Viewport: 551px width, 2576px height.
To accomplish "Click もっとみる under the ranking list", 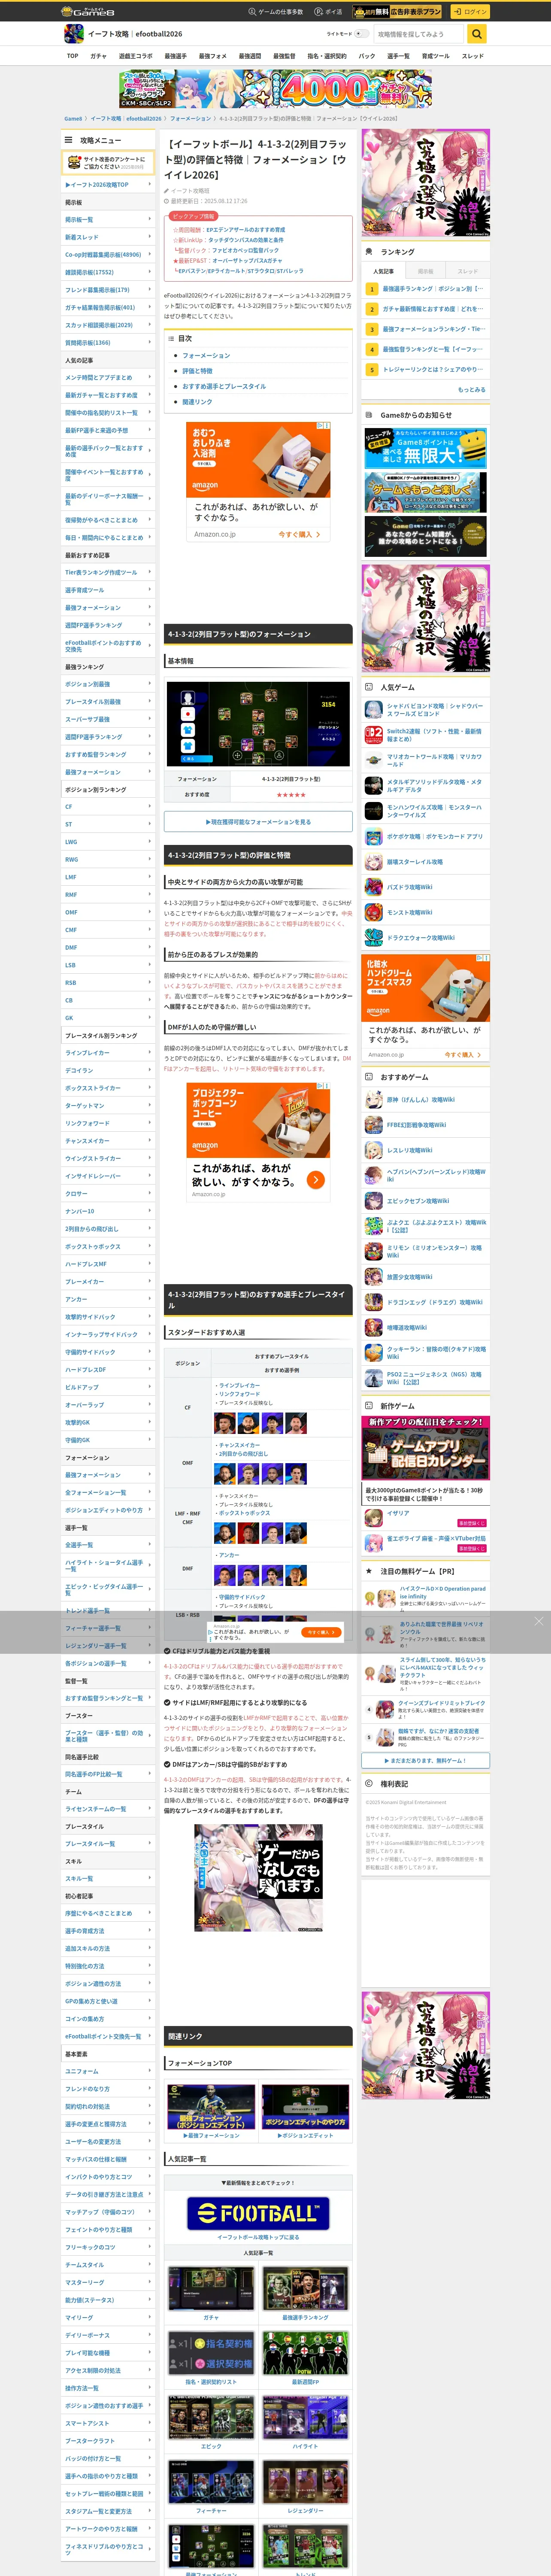I will click(x=471, y=390).
